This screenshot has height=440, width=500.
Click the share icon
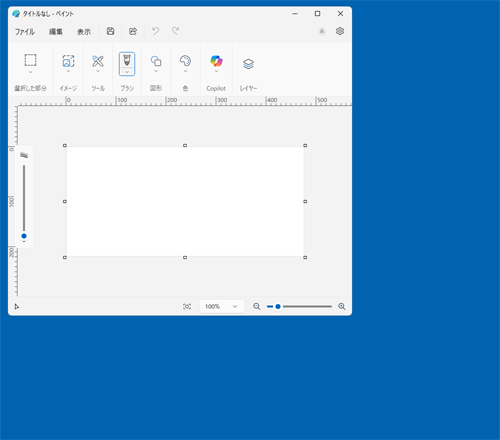(x=133, y=31)
